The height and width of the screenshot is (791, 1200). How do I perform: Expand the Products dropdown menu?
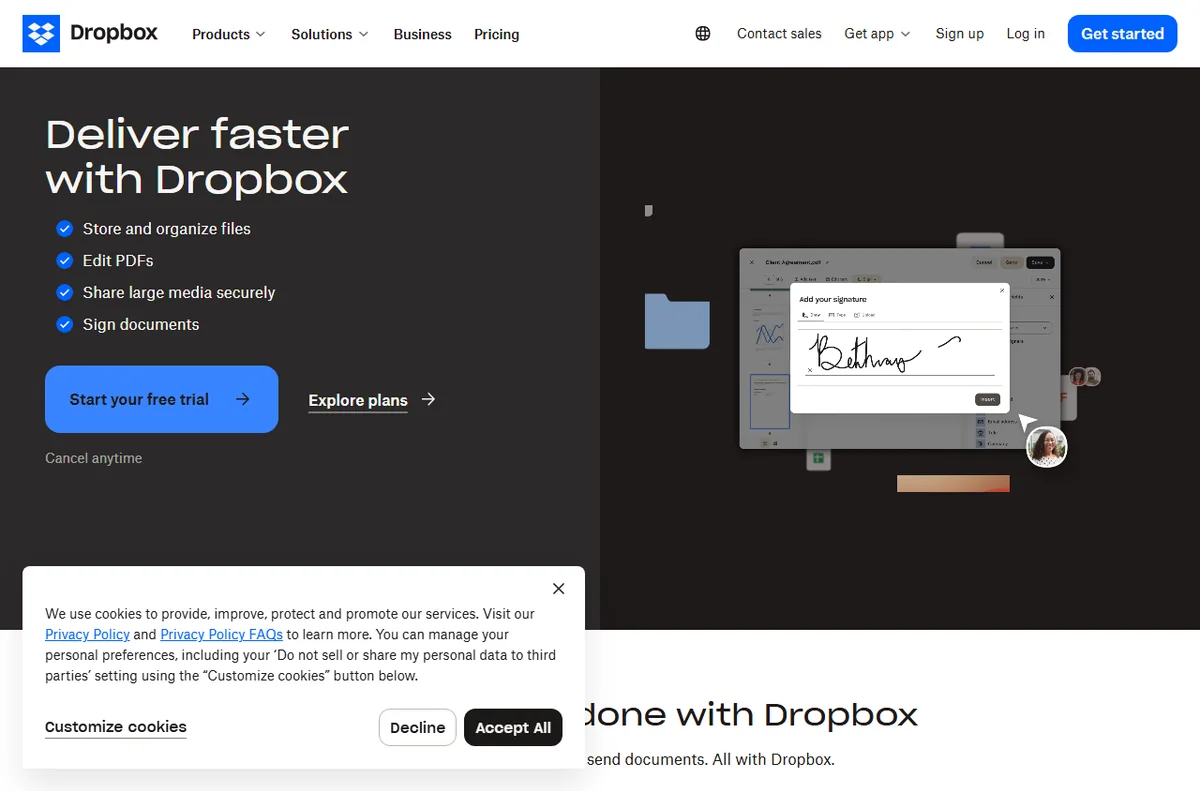(x=229, y=34)
